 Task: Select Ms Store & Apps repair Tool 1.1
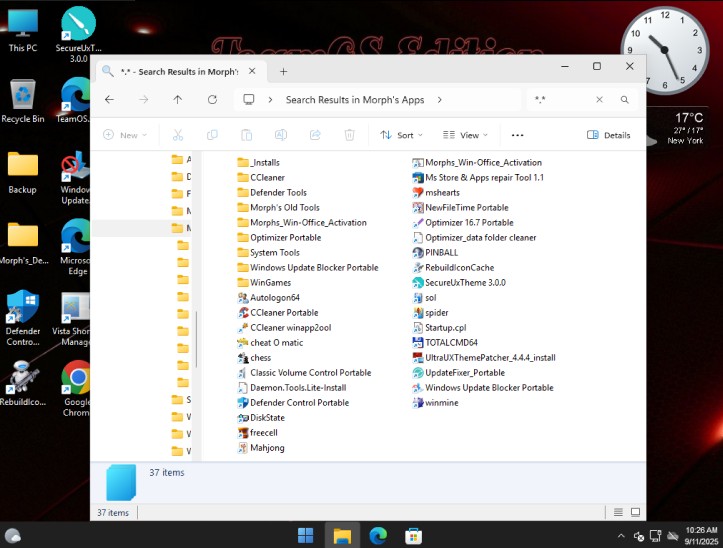click(478, 178)
